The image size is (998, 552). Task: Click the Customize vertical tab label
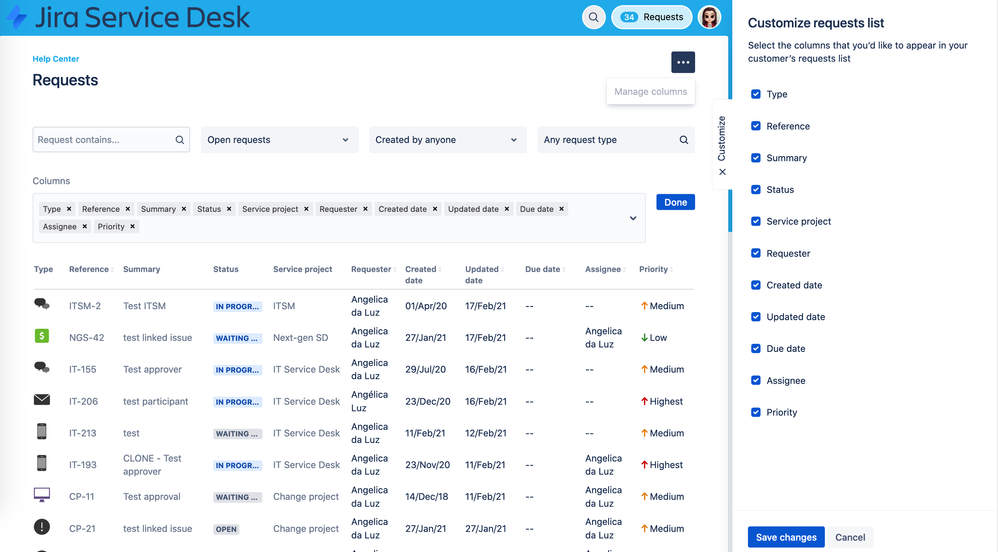722,138
